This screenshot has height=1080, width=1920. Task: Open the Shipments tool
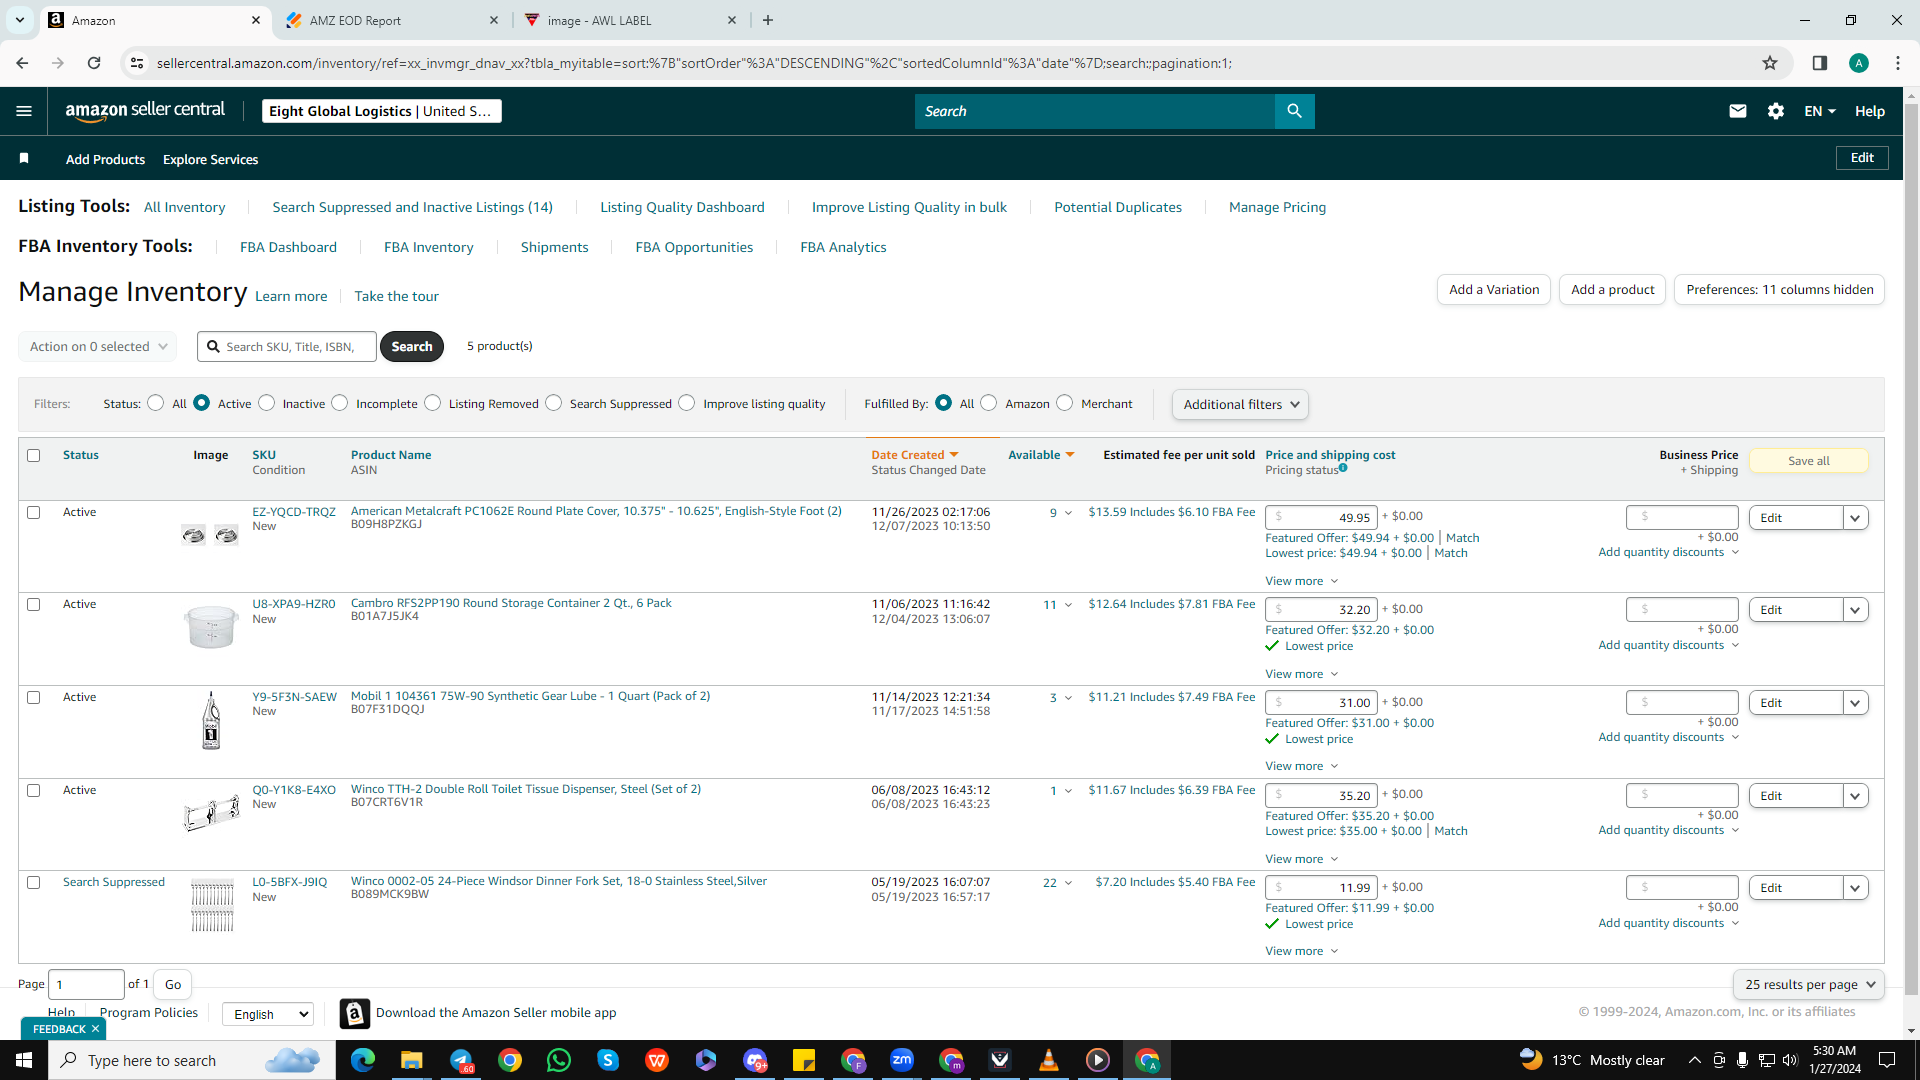pos(554,247)
